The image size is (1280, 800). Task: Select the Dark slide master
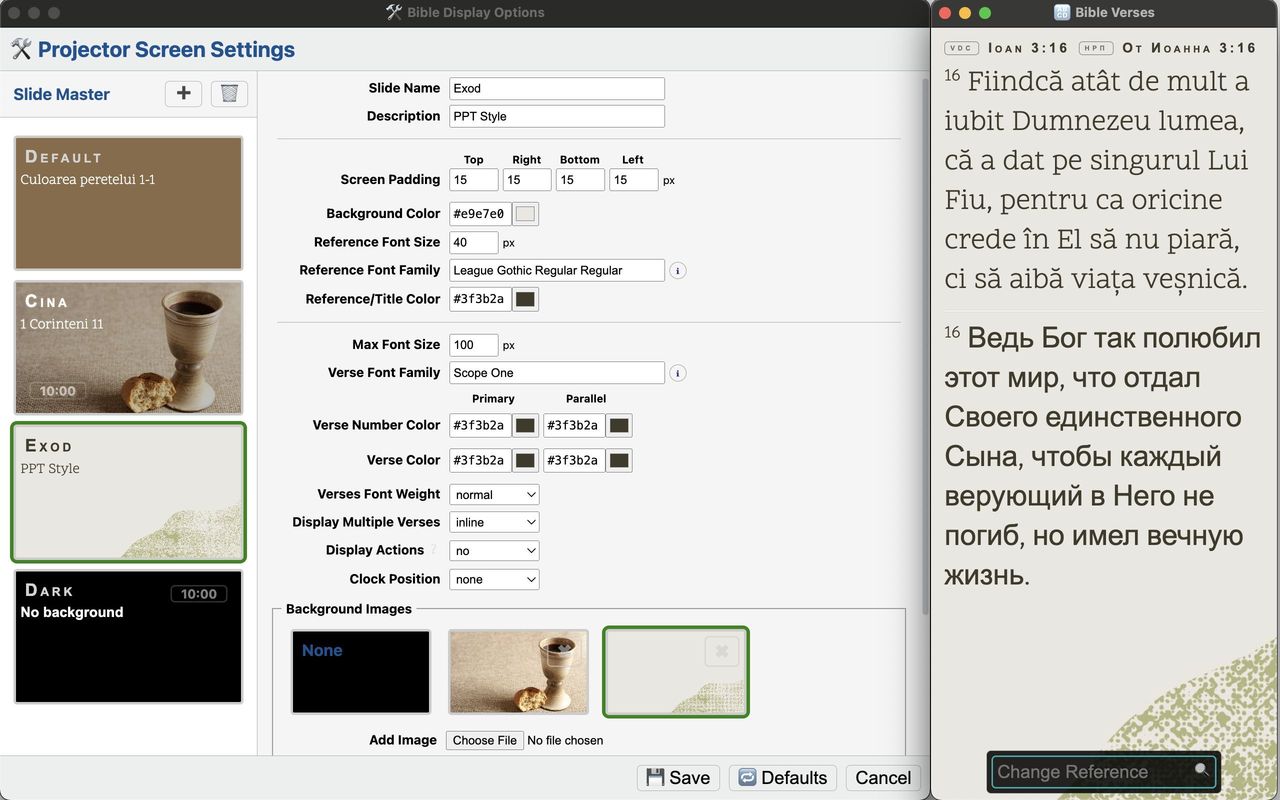(x=128, y=637)
